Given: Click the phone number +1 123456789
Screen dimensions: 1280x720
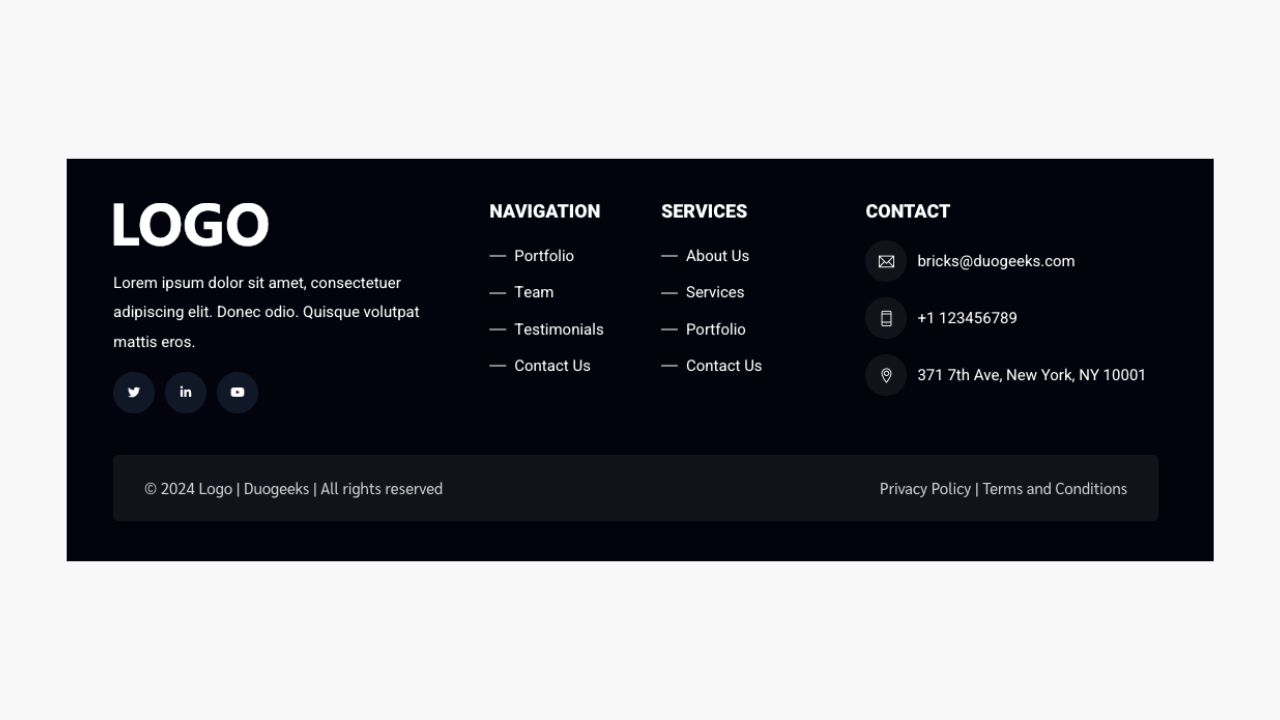Looking at the screenshot, I should coord(967,318).
